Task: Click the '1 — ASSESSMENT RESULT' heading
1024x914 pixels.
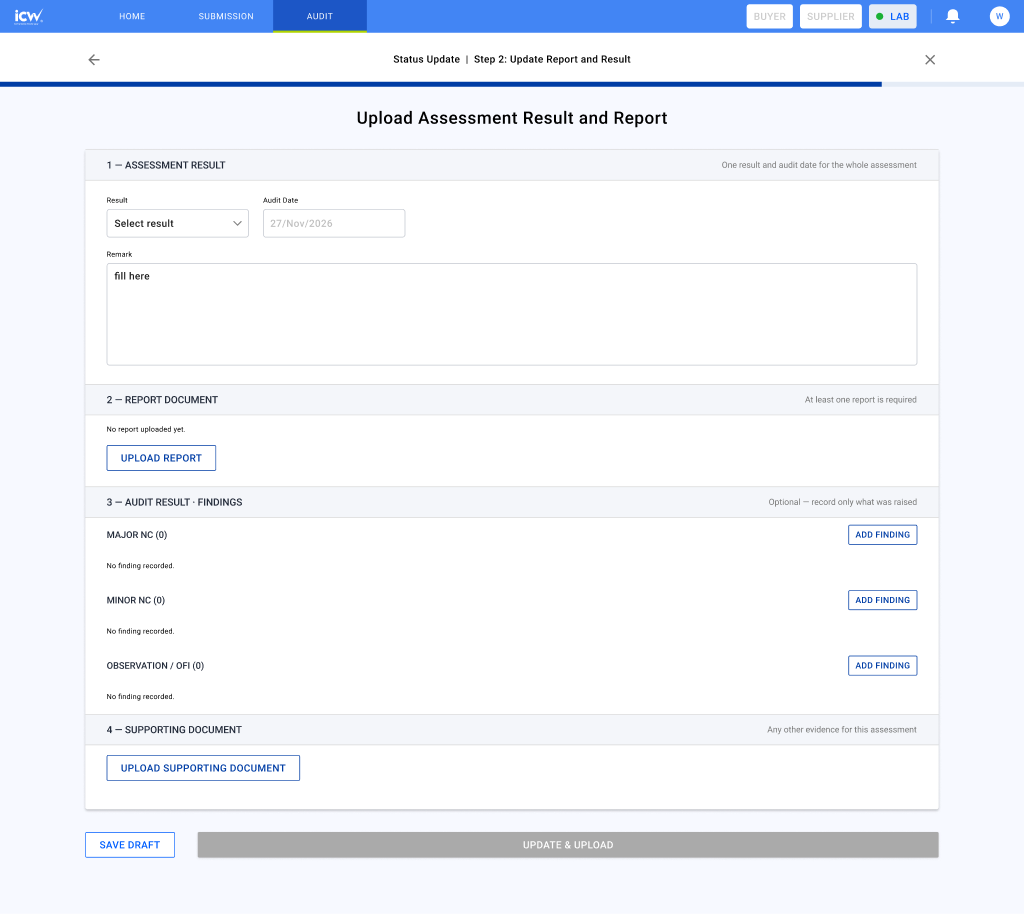Action: tap(166, 165)
